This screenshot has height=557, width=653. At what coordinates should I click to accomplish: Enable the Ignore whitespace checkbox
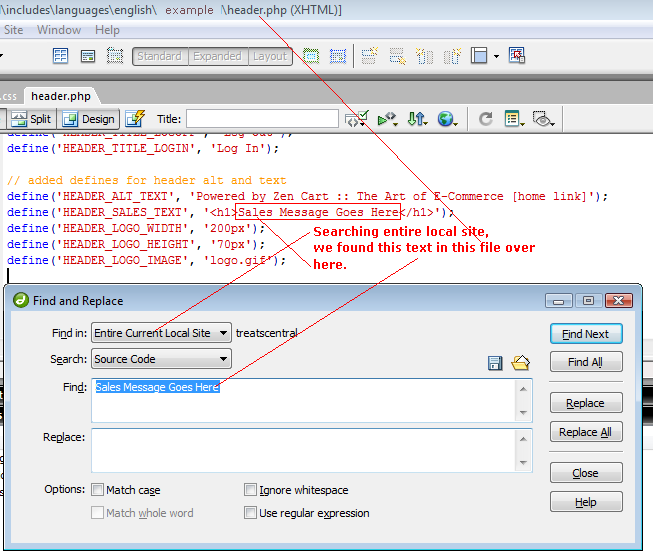pyautogui.click(x=250, y=489)
